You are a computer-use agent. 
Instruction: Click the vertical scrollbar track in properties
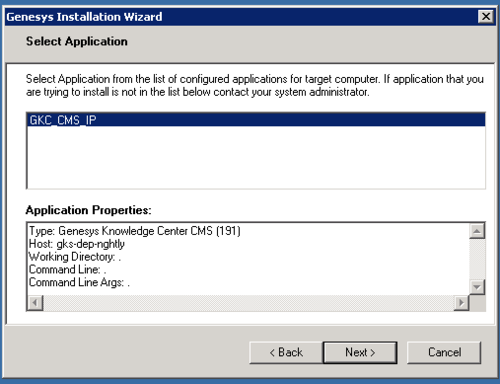(x=477, y=259)
